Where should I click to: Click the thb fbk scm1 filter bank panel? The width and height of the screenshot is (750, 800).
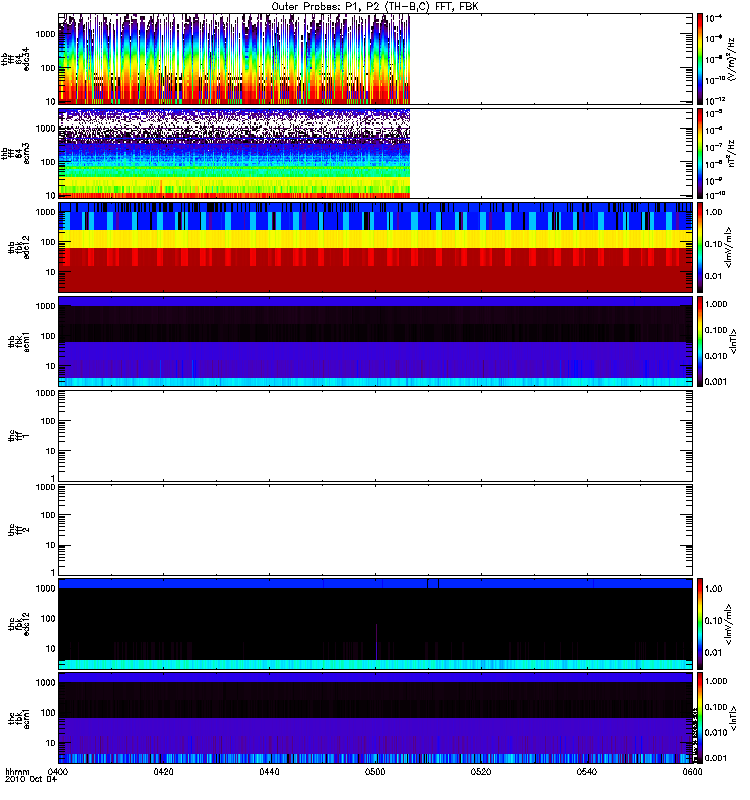(376, 341)
